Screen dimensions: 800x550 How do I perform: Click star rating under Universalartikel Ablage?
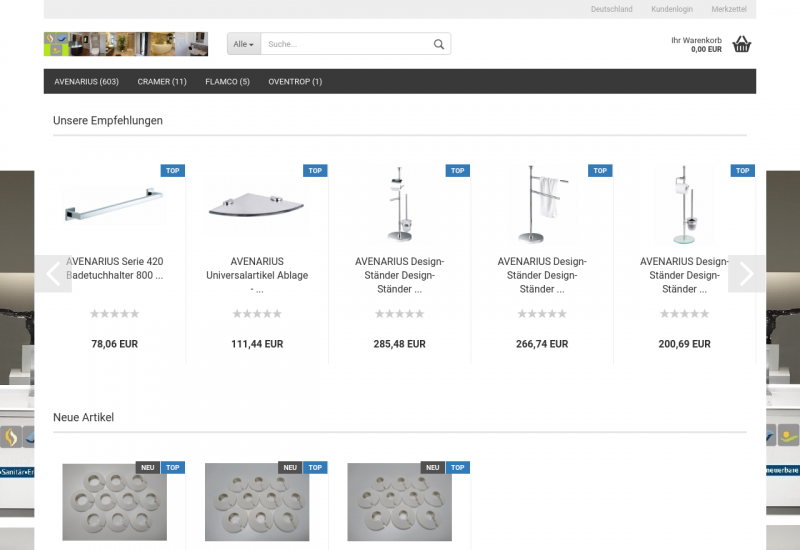coord(257,314)
